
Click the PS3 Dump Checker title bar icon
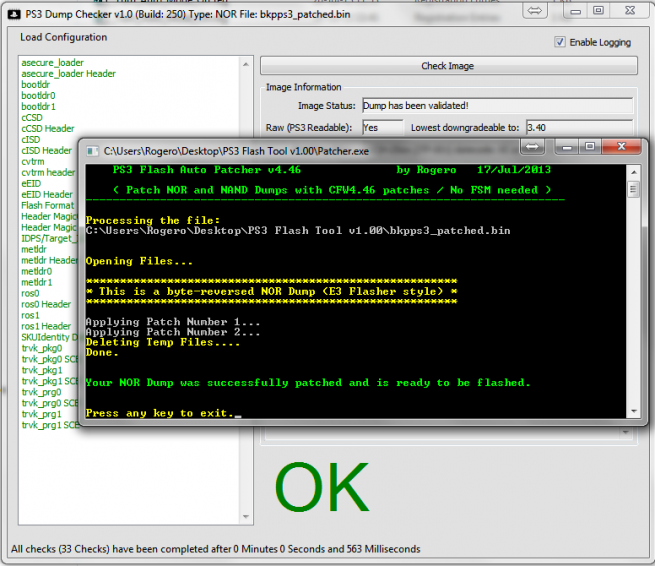click(14, 15)
